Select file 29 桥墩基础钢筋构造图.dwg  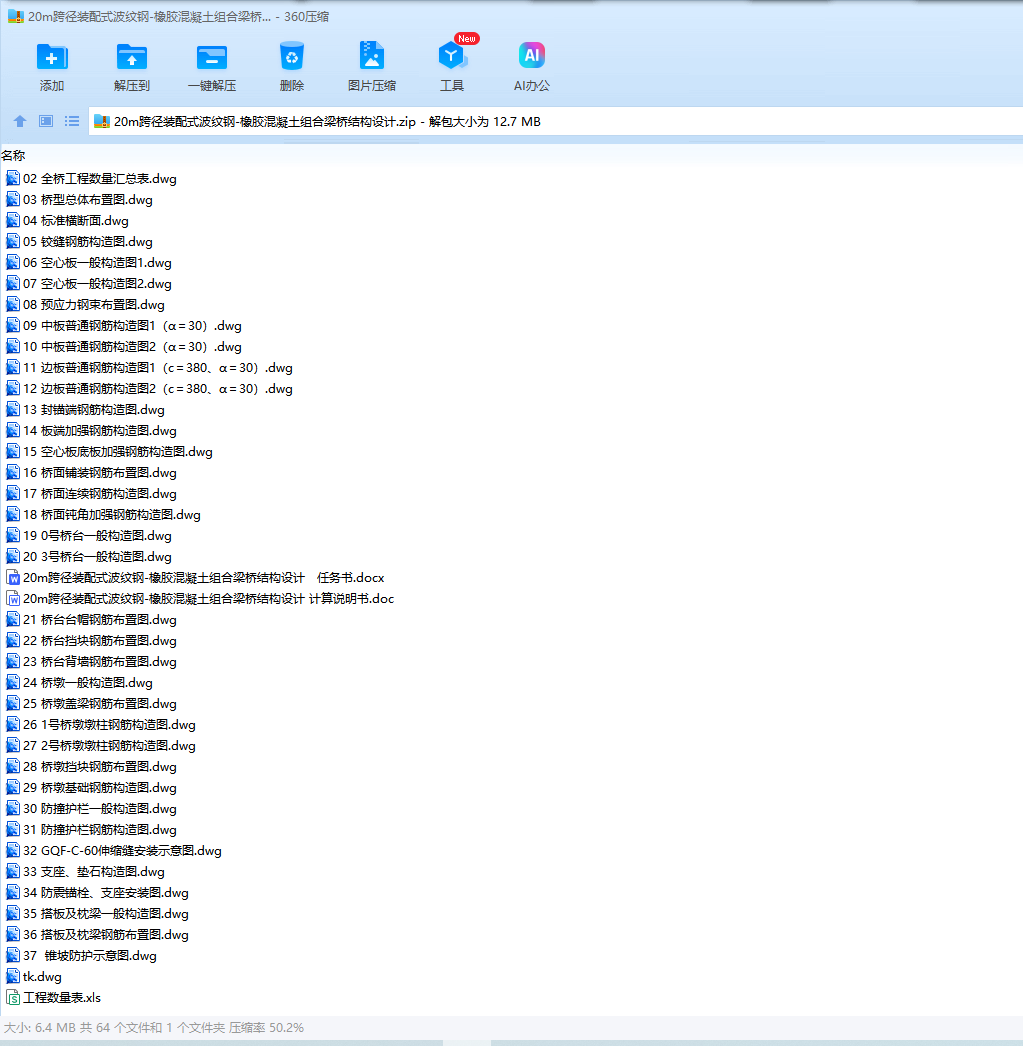click(91, 788)
